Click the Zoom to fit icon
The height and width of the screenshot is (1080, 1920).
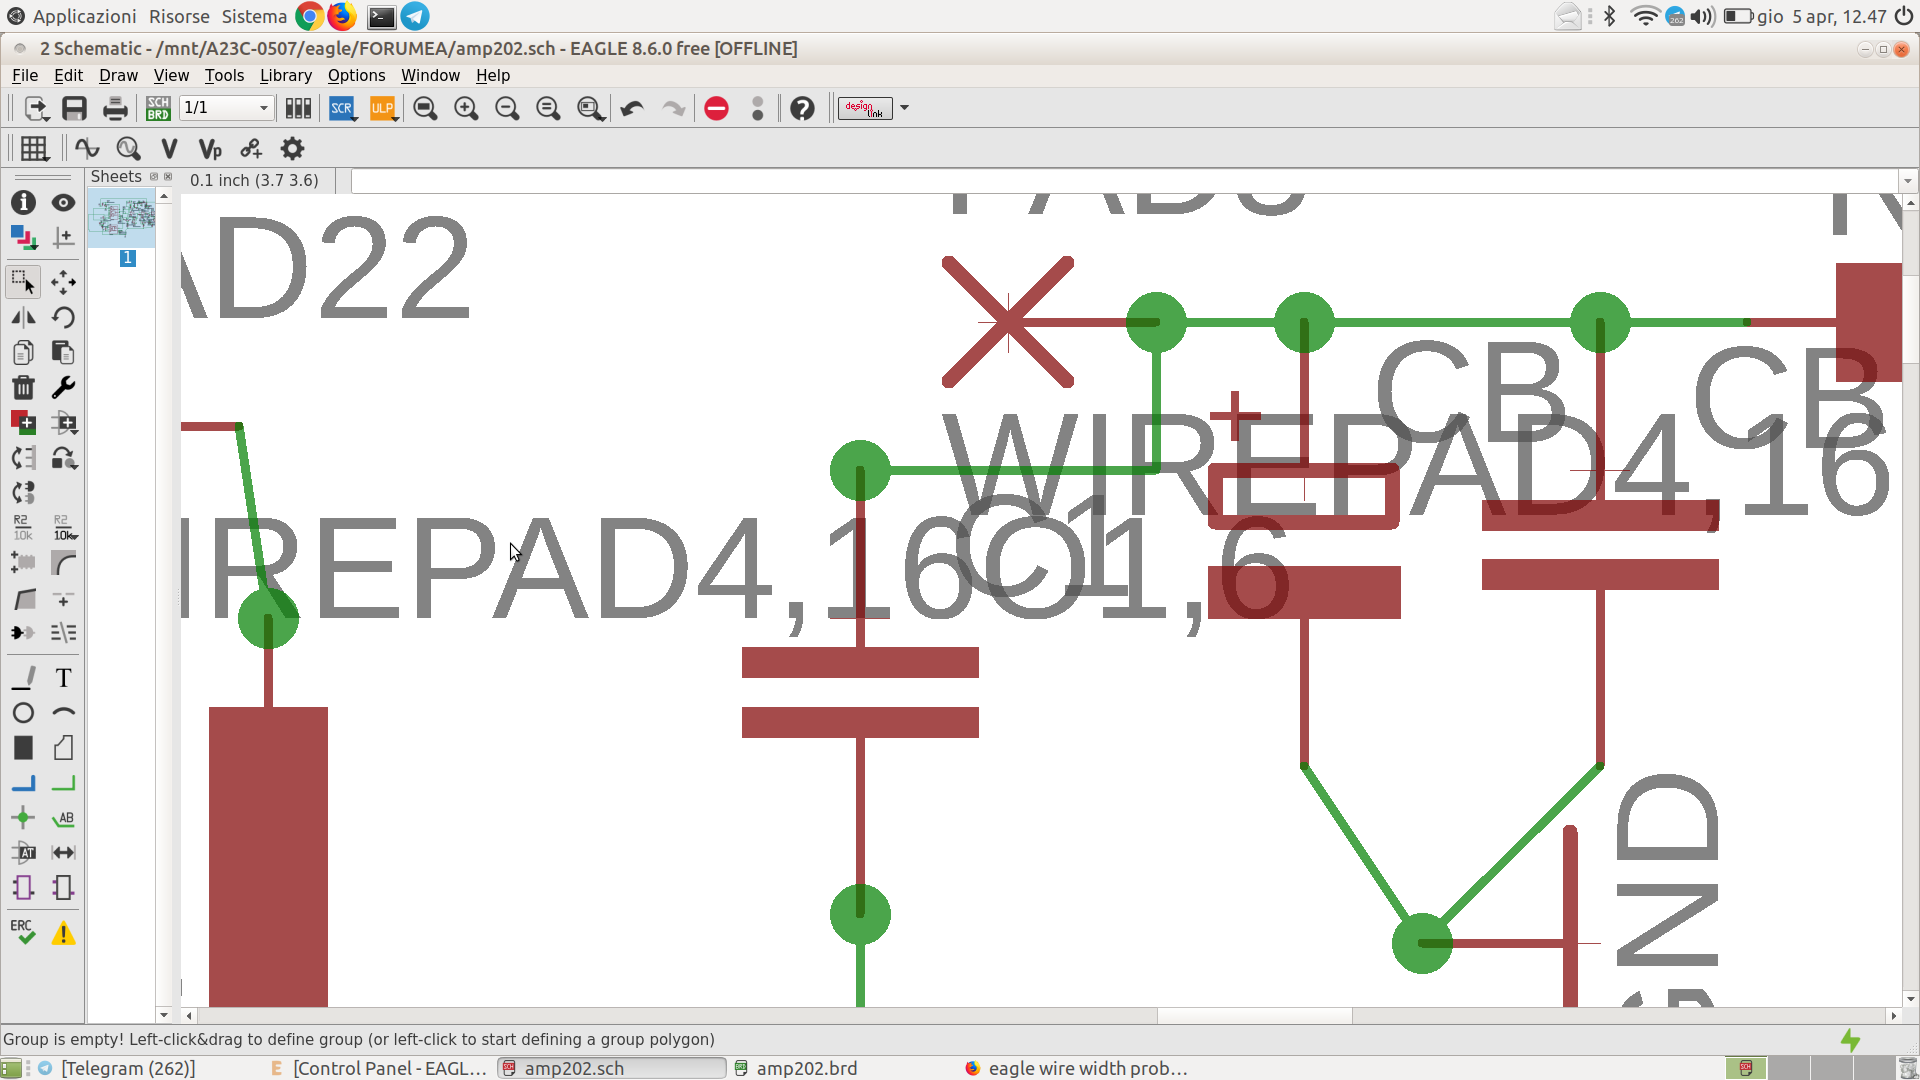(425, 108)
